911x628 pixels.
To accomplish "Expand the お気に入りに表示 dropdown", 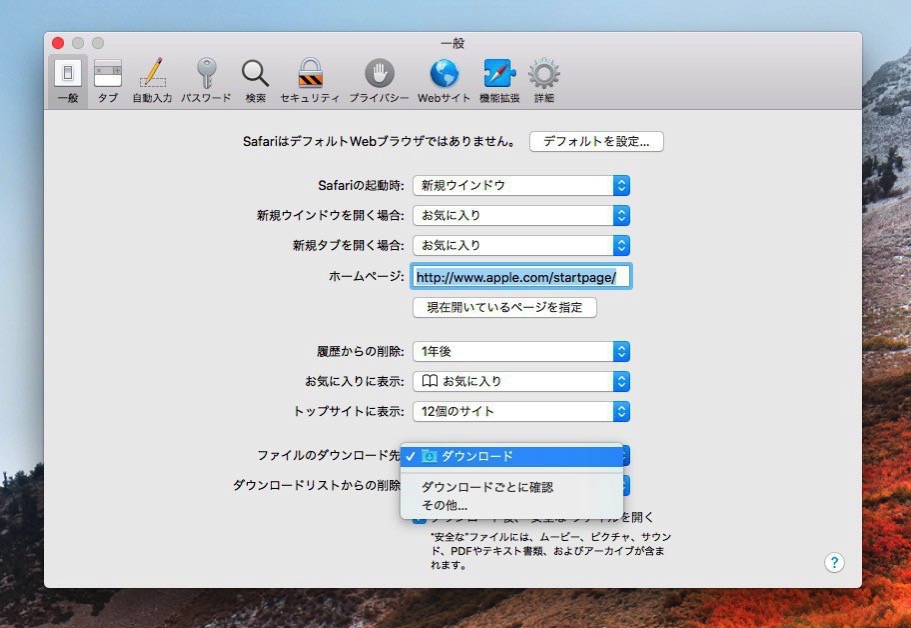I will coord(521,381).
